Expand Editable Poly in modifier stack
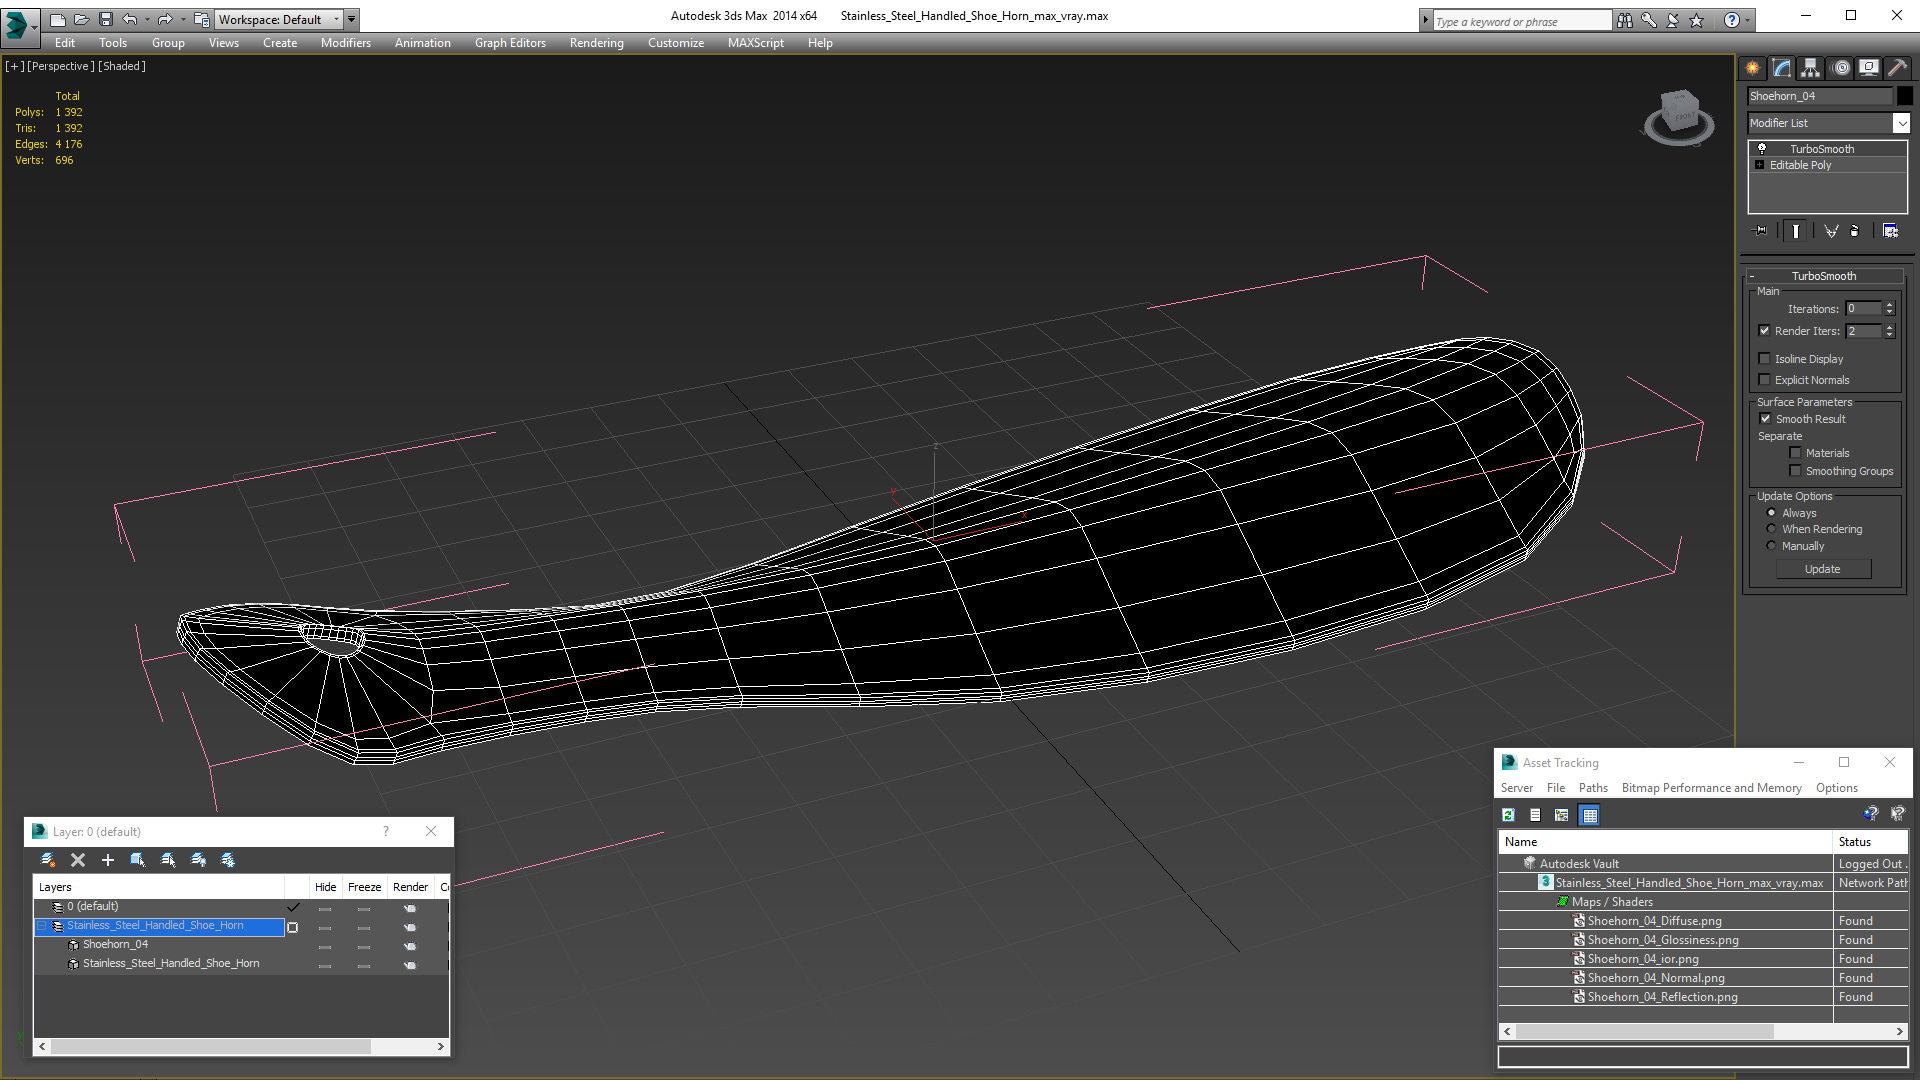The height and width of the screenshot is (1080, 1920). click(1760, 165)
